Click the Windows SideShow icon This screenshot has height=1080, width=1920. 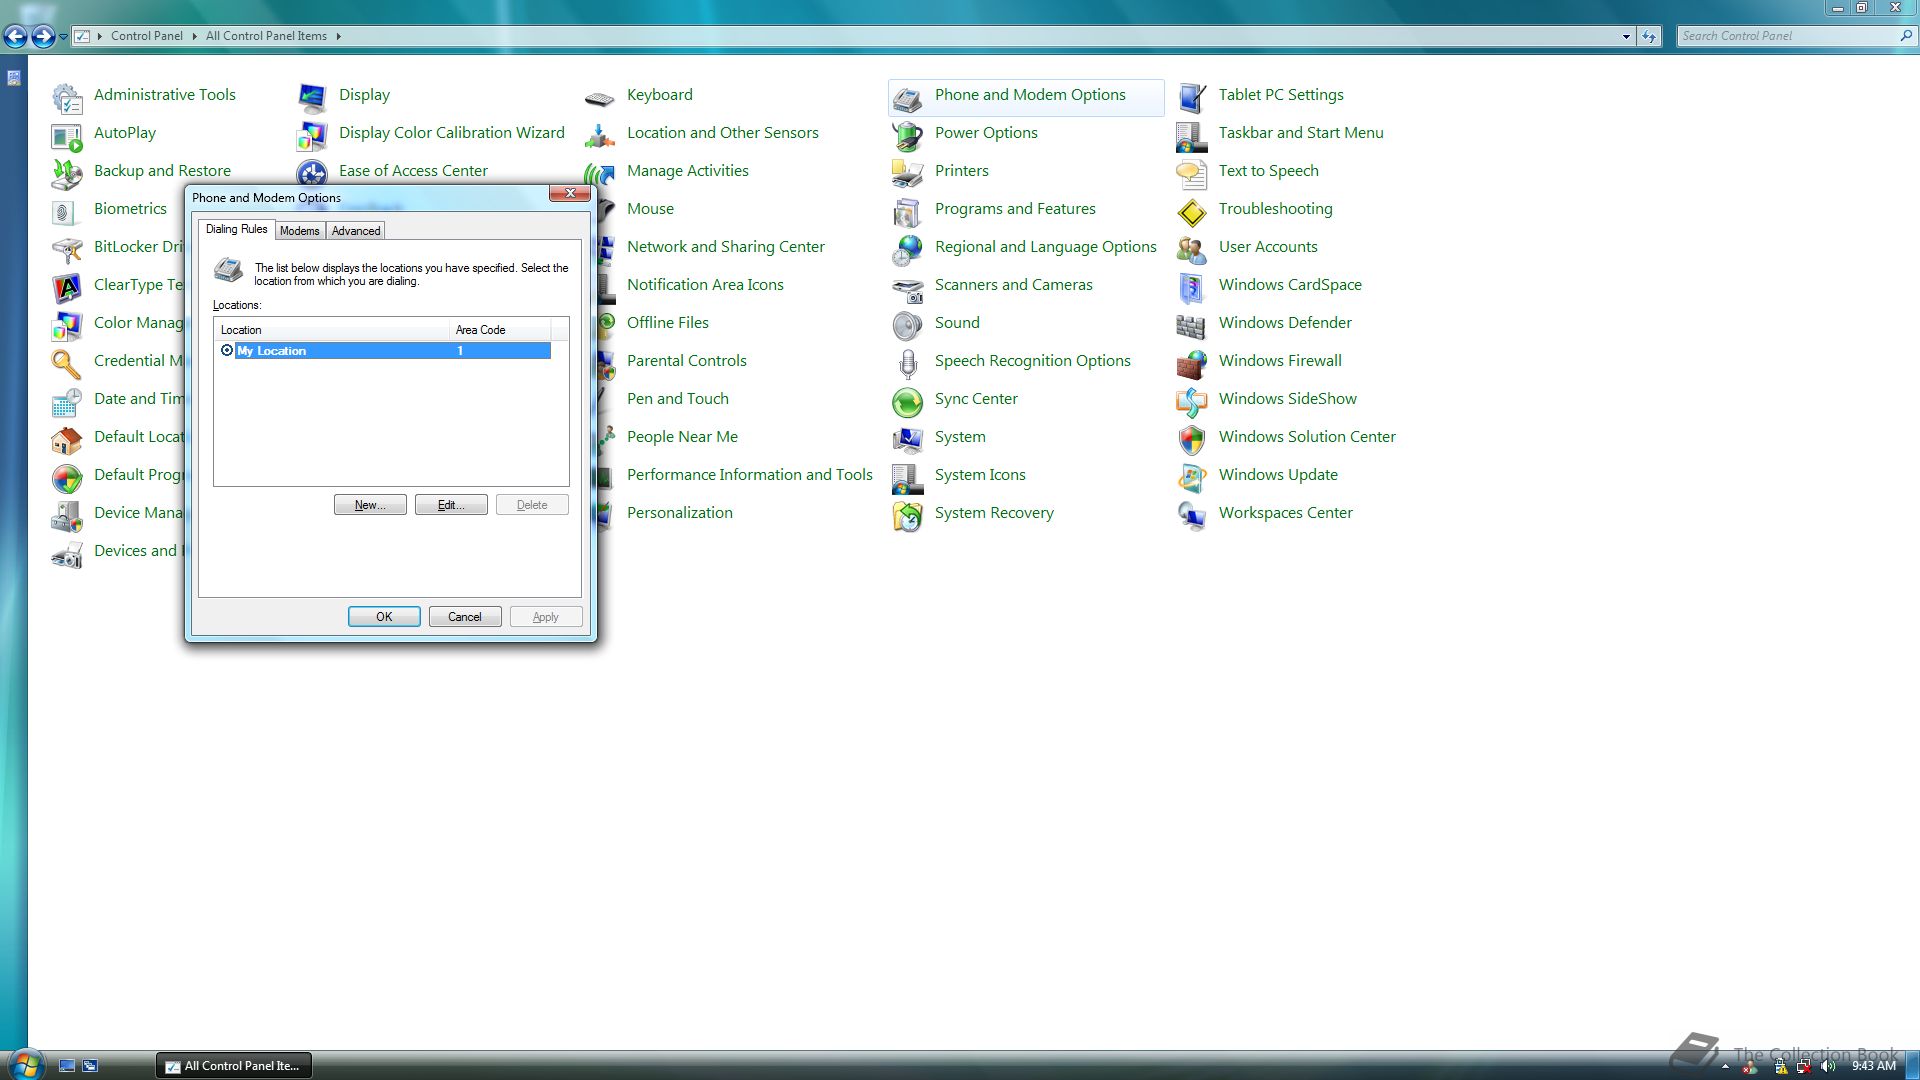point(1192,401)
